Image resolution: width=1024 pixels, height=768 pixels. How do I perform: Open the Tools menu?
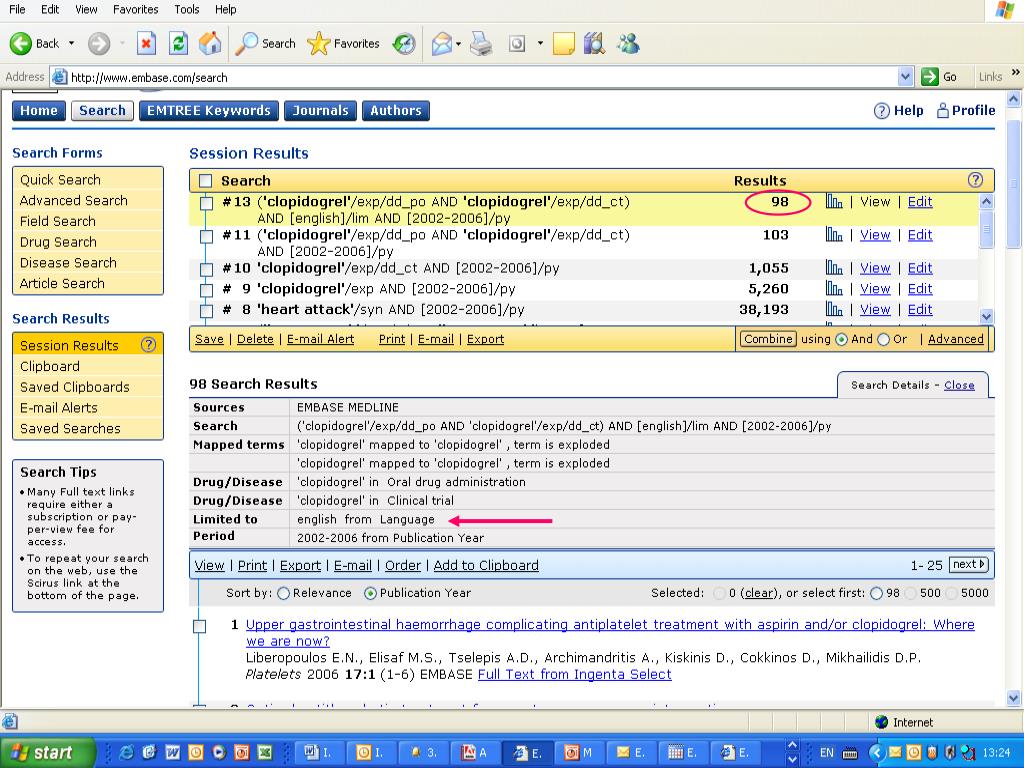[187, 9]
